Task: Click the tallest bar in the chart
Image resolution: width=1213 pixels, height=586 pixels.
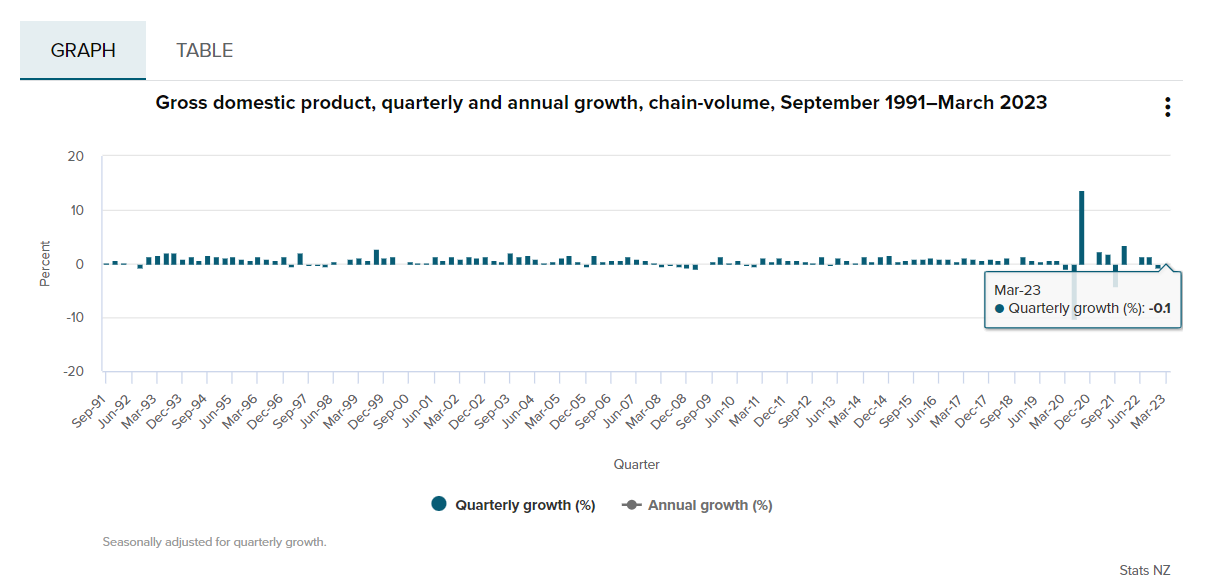Action: pos(1081,227)
